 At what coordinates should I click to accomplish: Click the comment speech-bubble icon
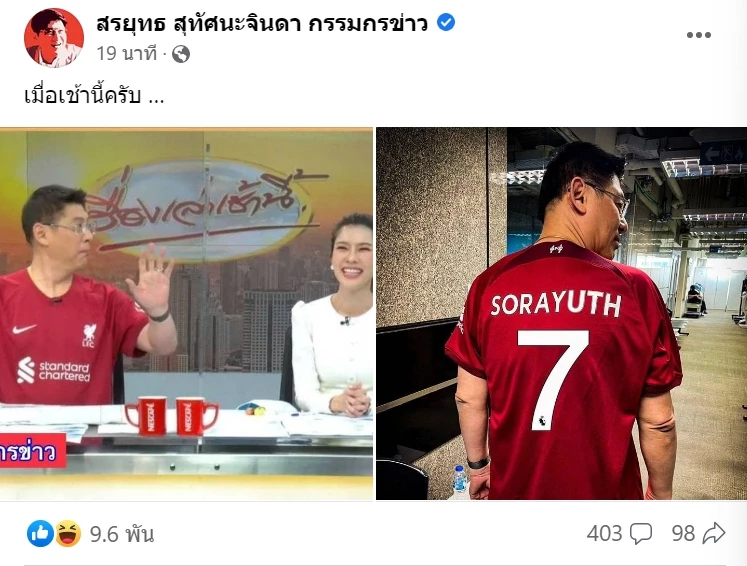point(641,534)
